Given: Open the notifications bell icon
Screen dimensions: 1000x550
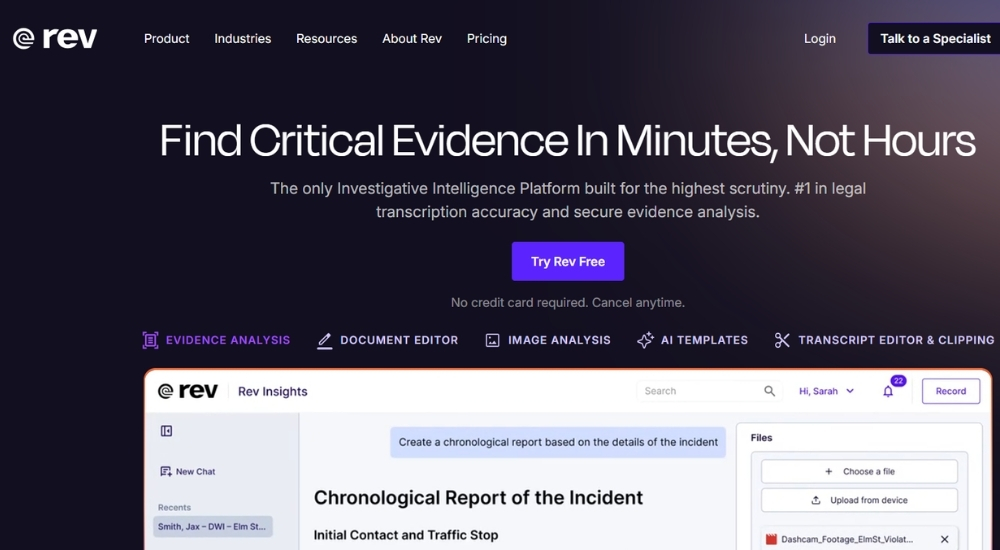Looking at the screenshot, I should (888, 391).
